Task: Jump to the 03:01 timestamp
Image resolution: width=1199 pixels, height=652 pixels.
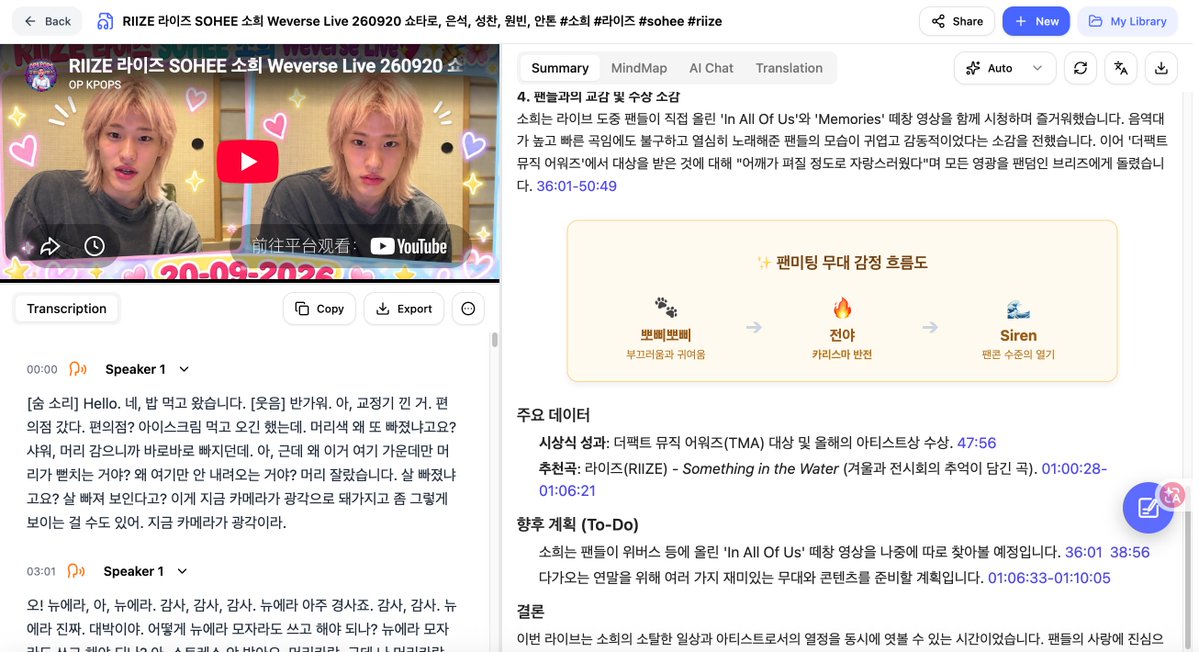Action: (x=41, y=571)
